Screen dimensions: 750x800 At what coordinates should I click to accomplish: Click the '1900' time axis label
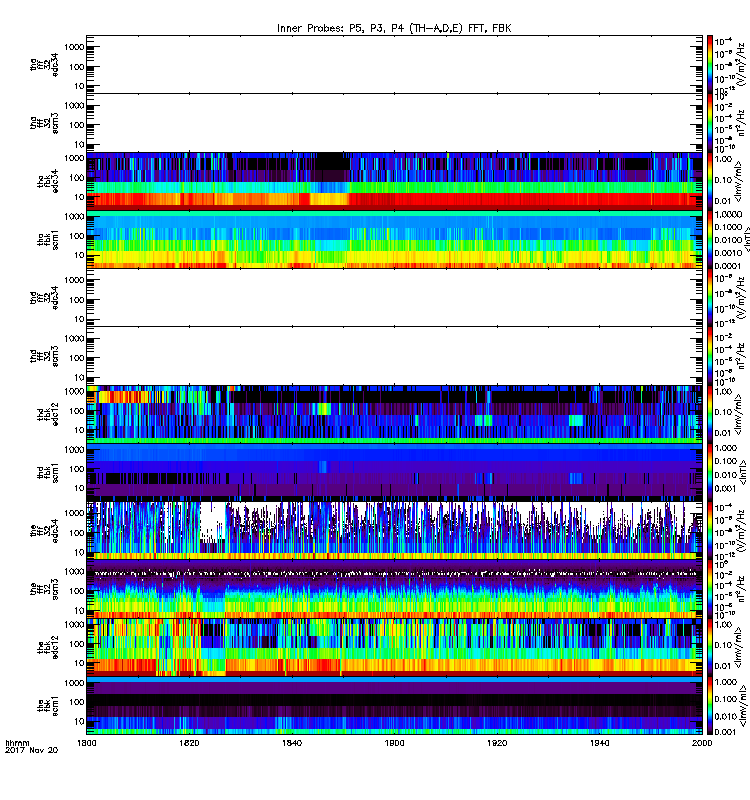click(x=394, y=742)
